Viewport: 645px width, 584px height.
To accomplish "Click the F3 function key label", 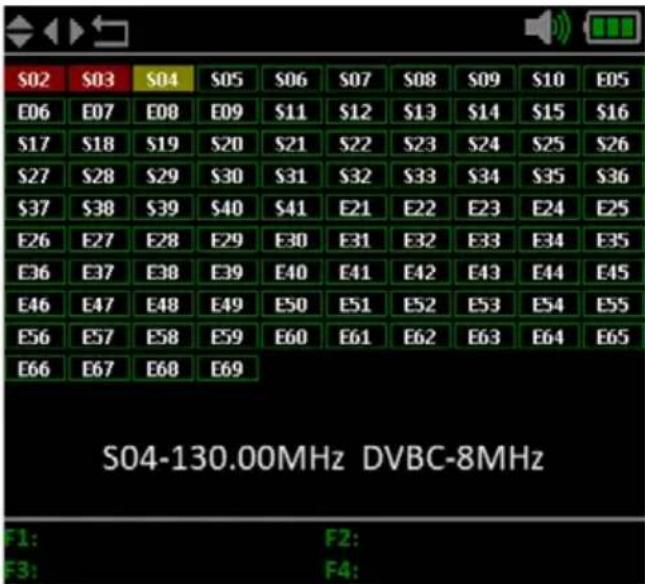I will click(21, 570).
